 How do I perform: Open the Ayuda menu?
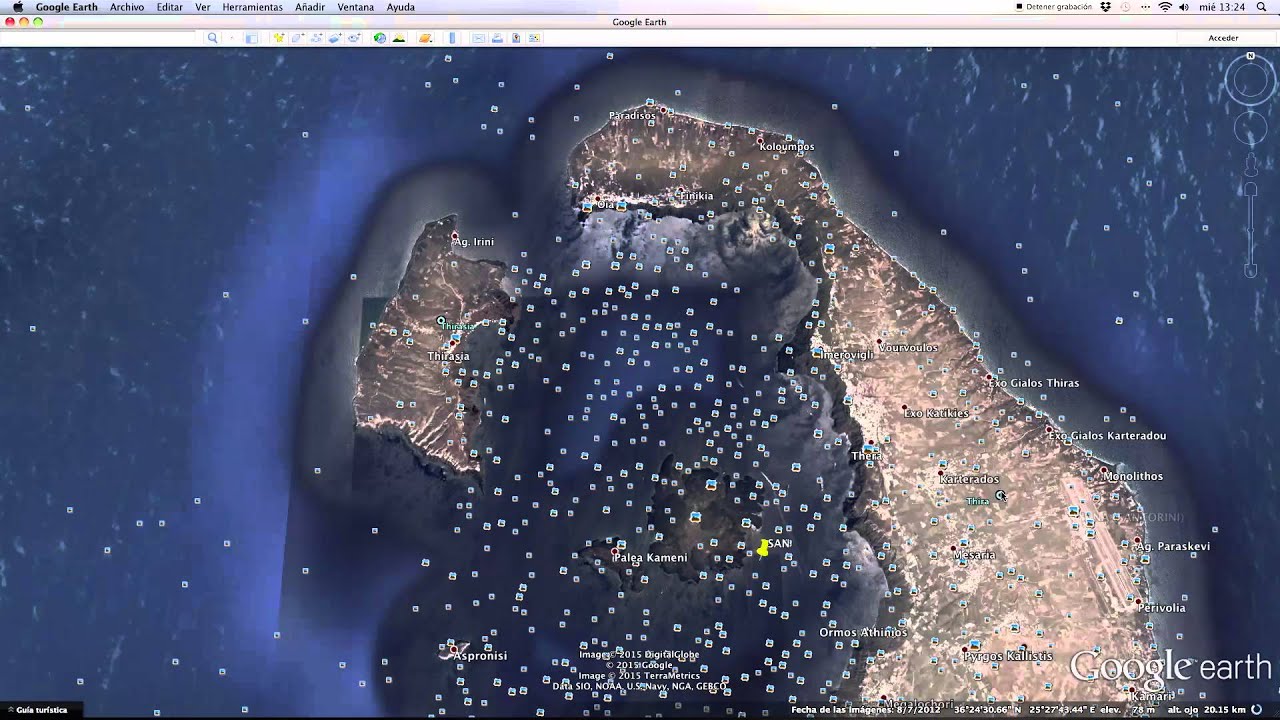tap(401, 7)
